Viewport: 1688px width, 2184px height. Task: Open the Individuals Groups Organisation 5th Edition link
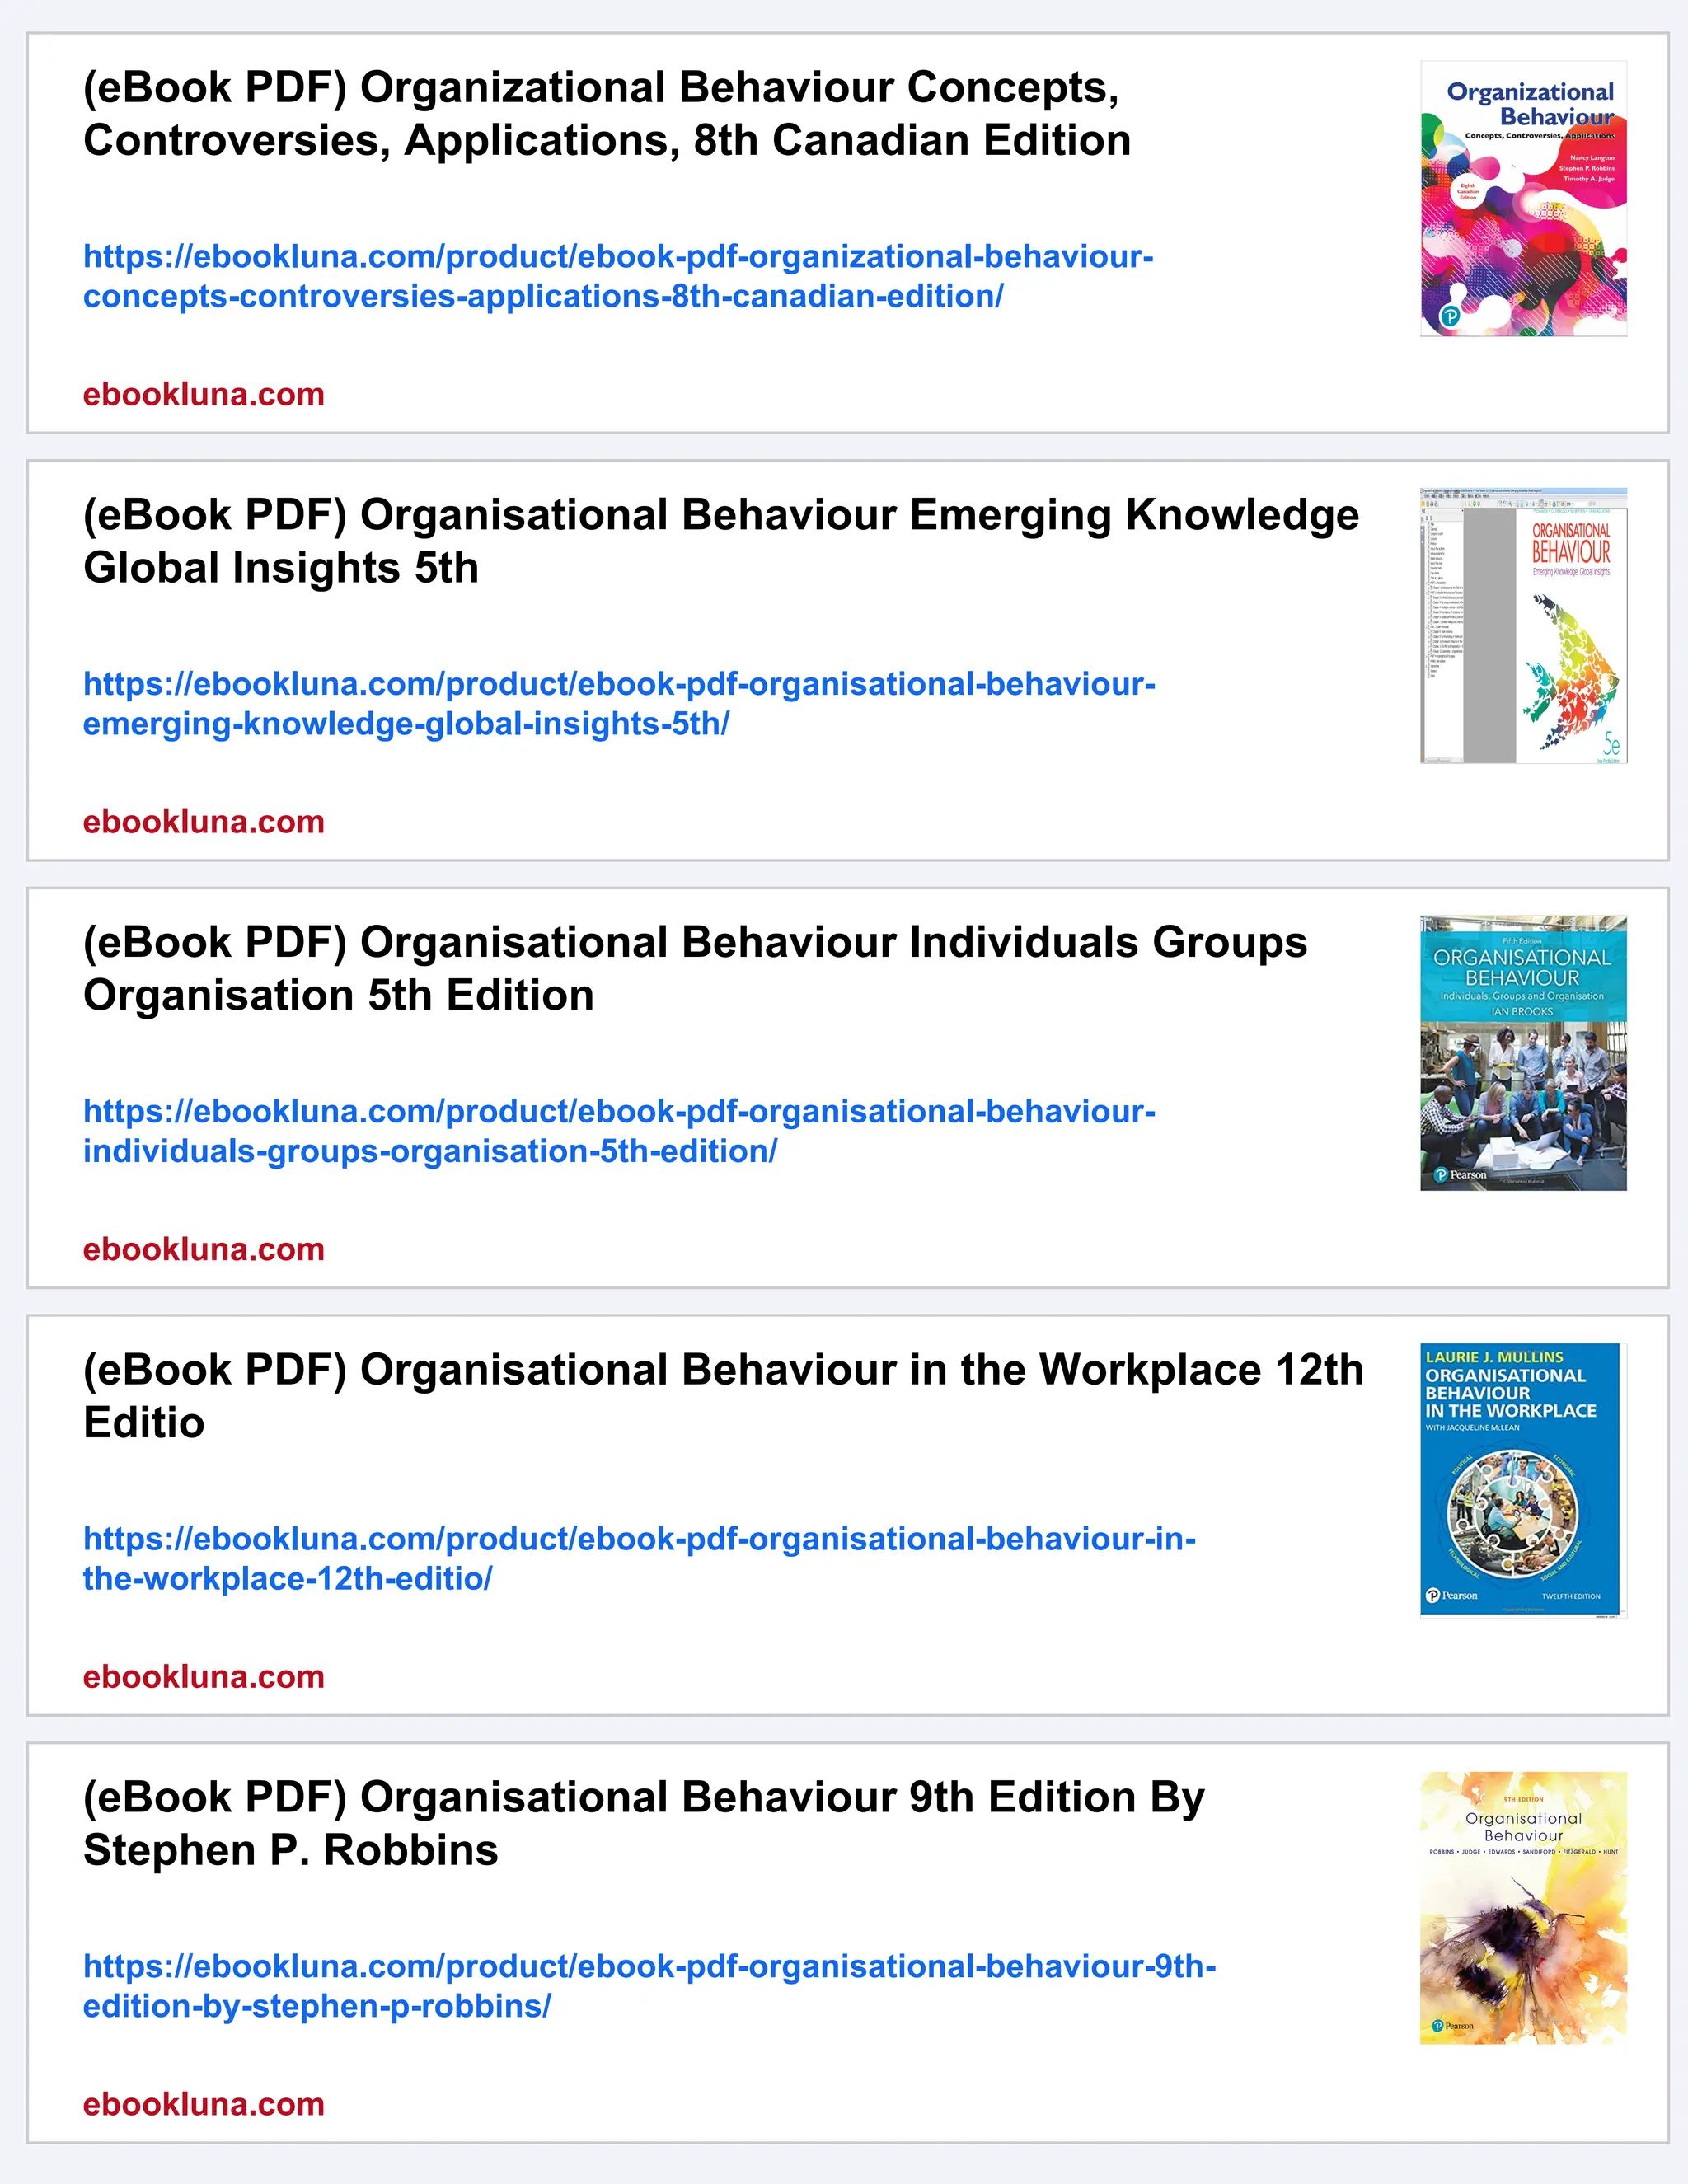(x=619, y=1131)
